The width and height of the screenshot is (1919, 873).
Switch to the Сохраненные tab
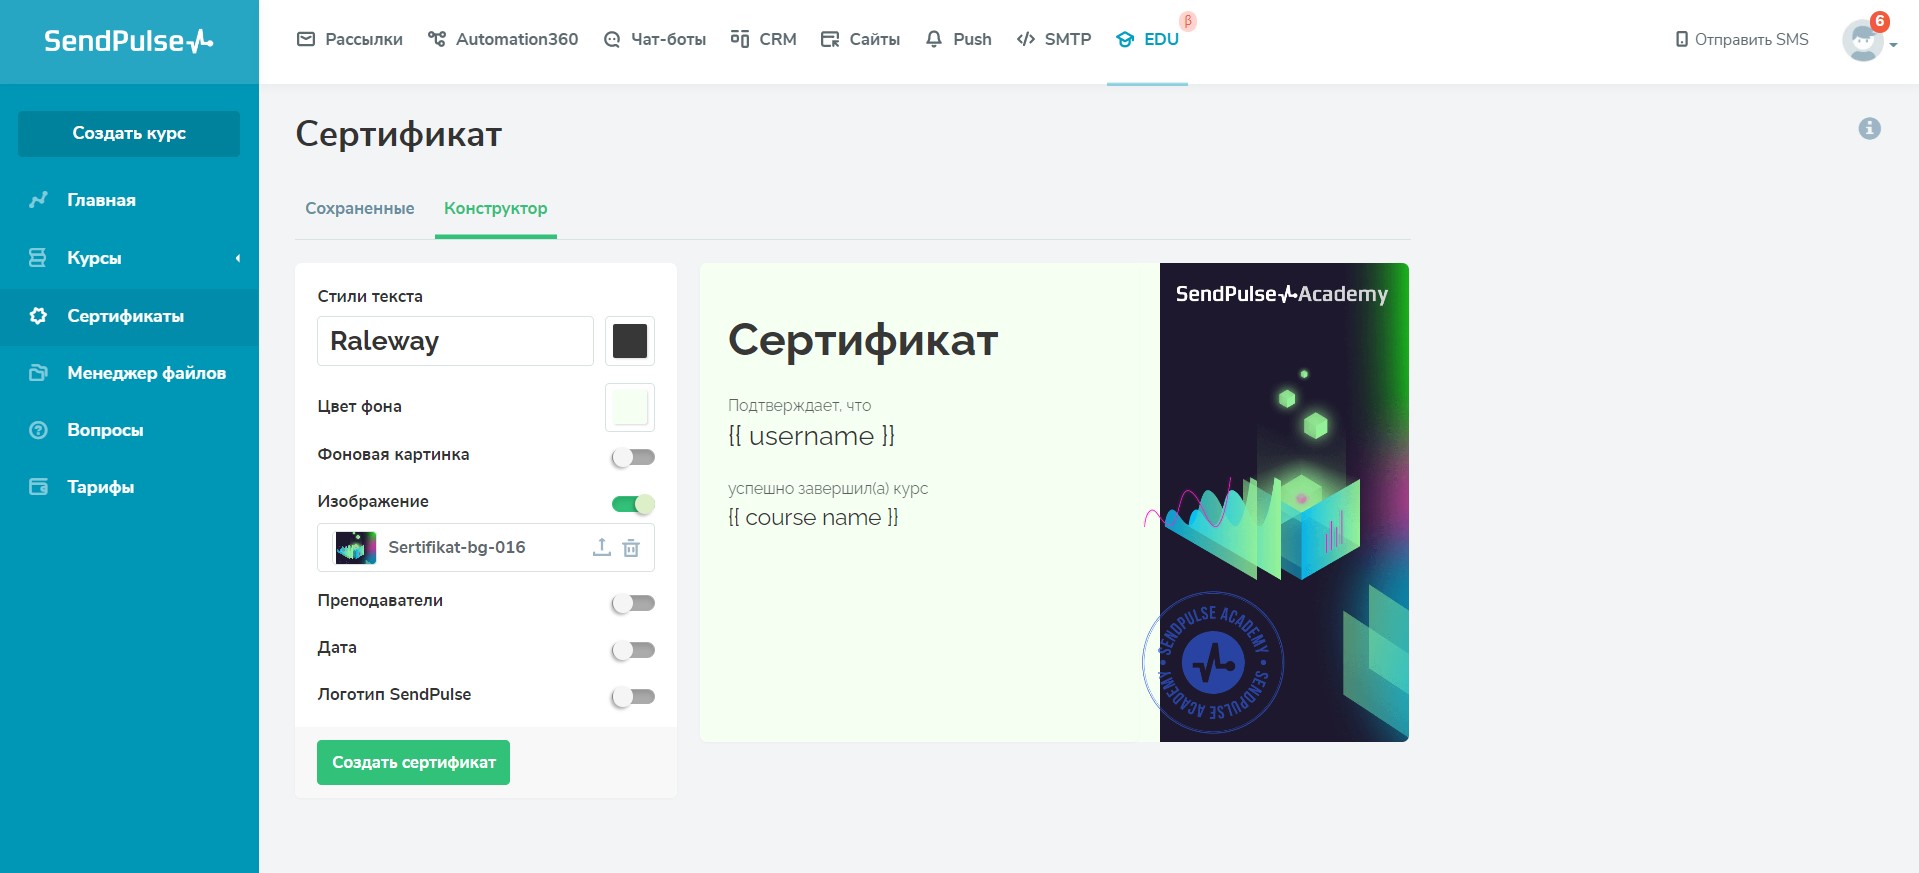[x=360, y=208]
